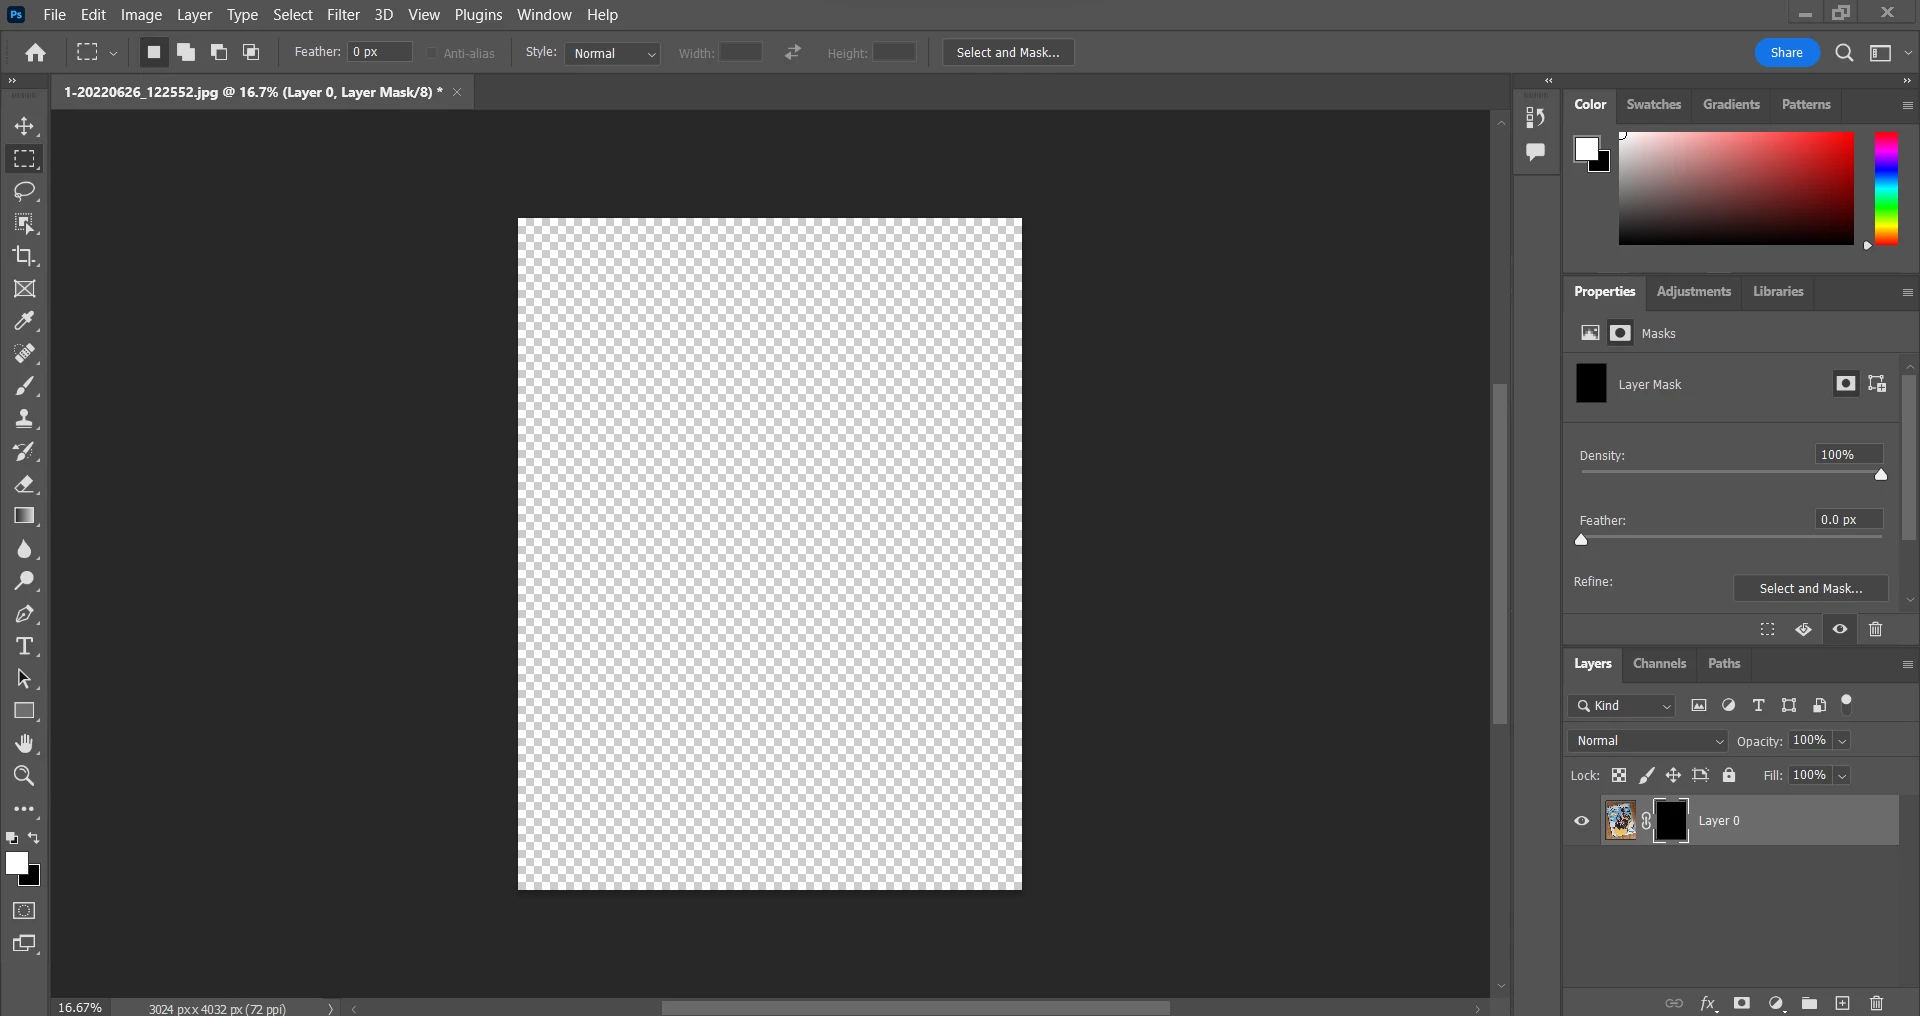Select the Rectangle shape tool
Screen dimensions: 1920x1016
[25, 711]
